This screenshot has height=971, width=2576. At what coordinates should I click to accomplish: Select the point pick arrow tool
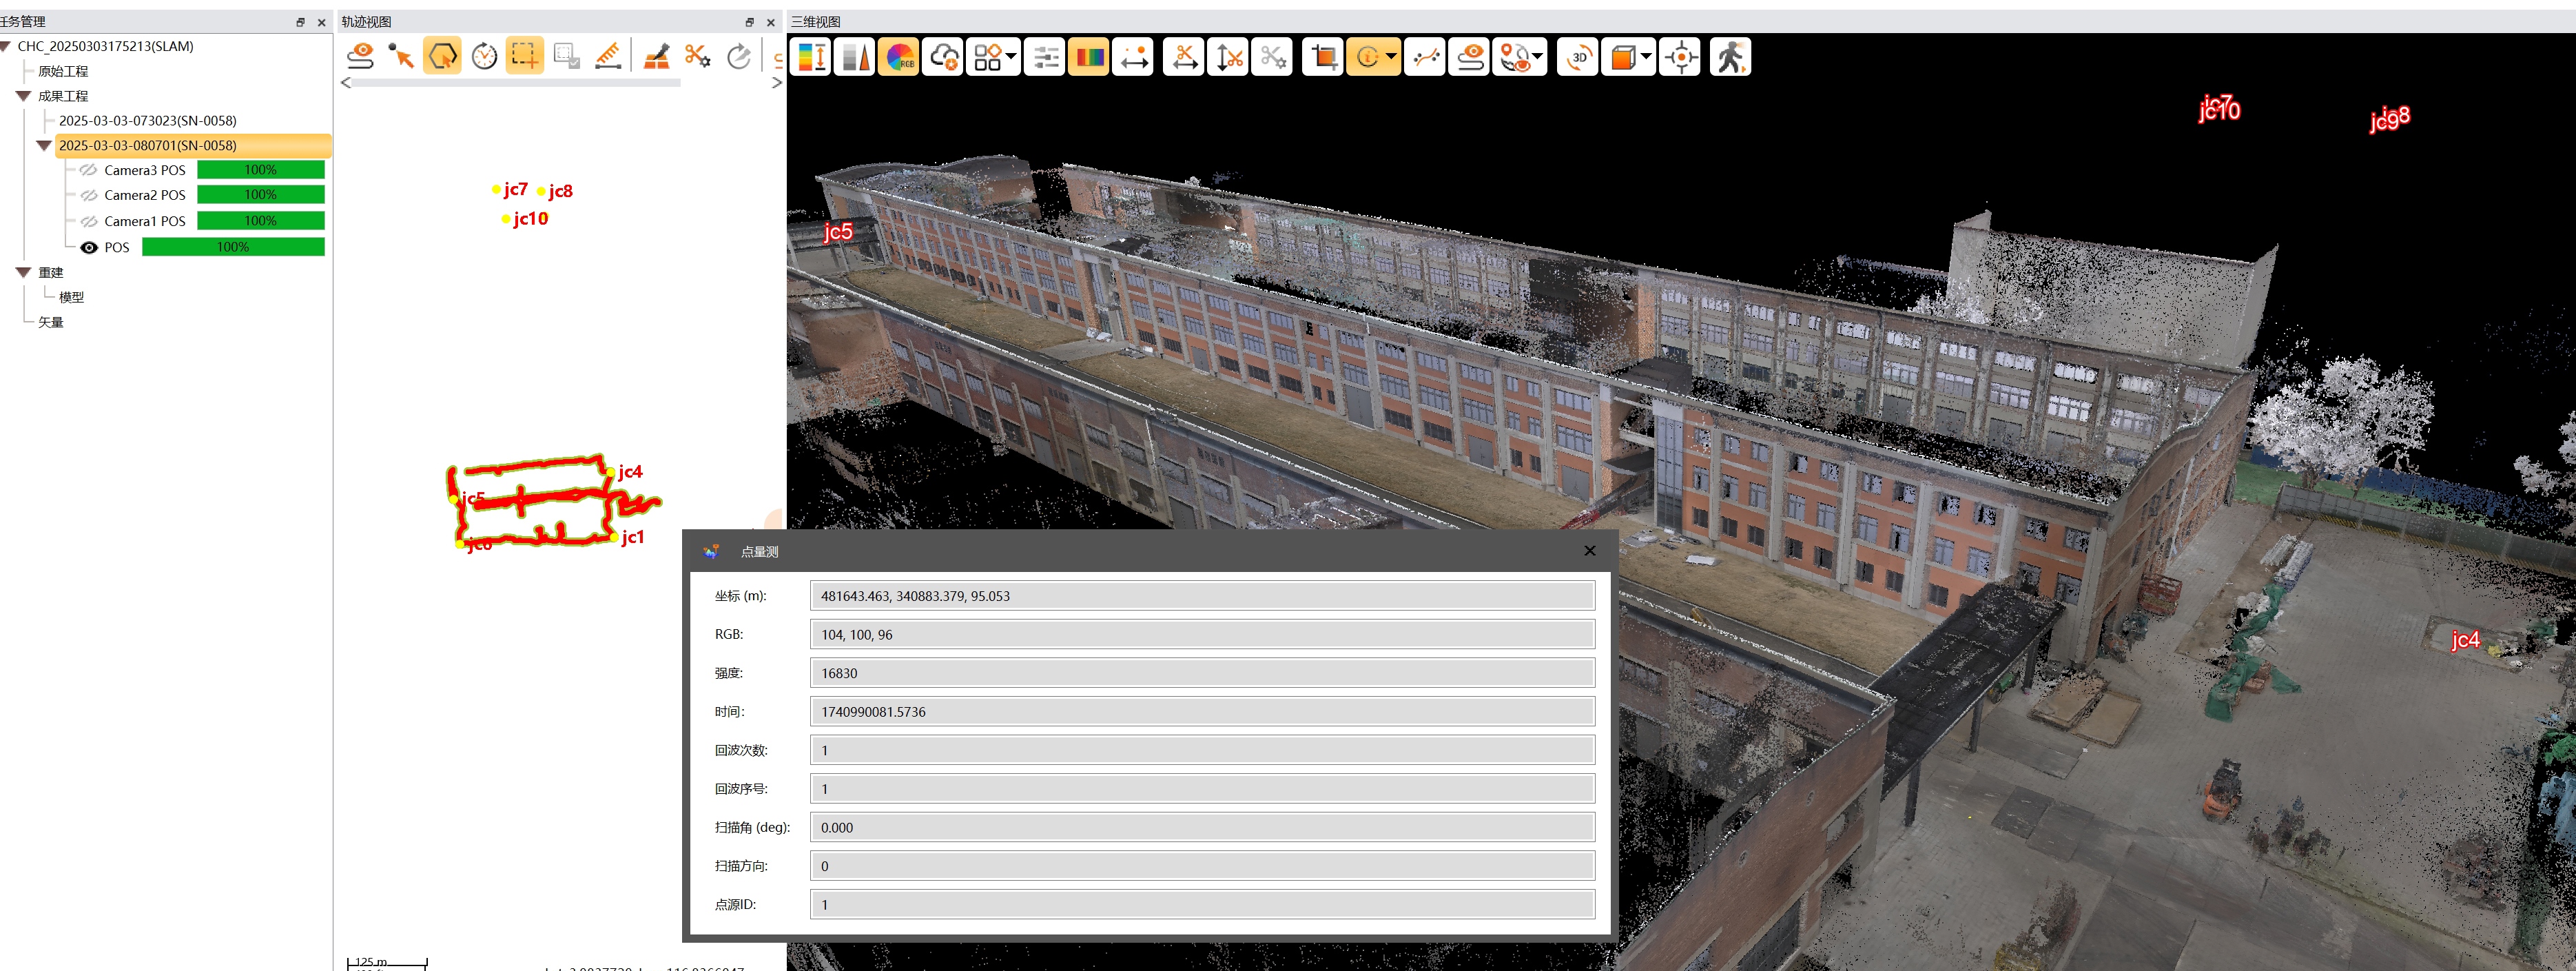pos(402,56)
